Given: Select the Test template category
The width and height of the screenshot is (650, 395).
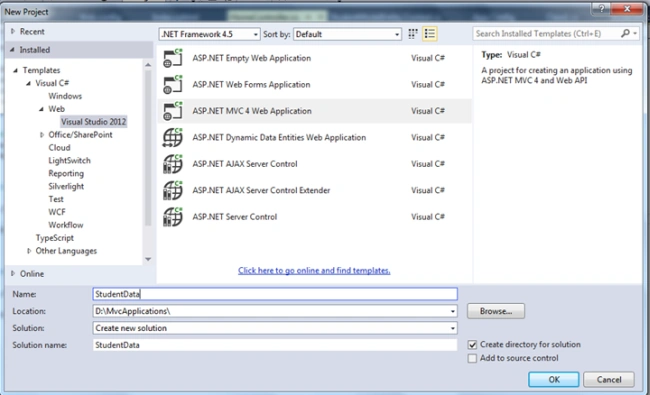Looking at the screenshot, I should [x=56, y=199].
